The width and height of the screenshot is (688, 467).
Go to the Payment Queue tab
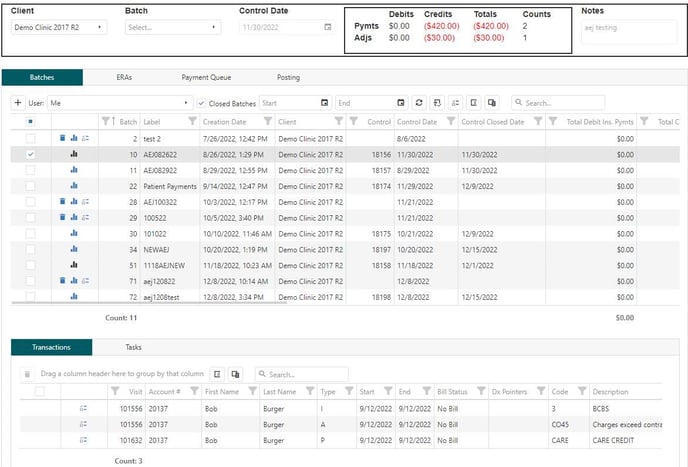pyautogui.click(x=206, y=77)
